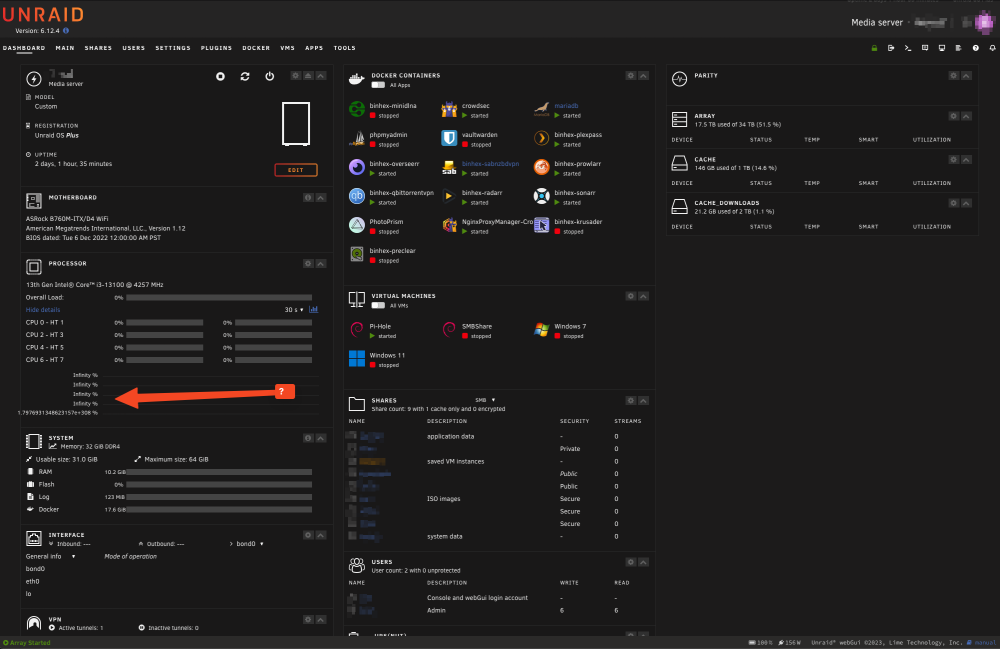
Task: Click the Windows 7 VM icon
Action: pos(541,330)
